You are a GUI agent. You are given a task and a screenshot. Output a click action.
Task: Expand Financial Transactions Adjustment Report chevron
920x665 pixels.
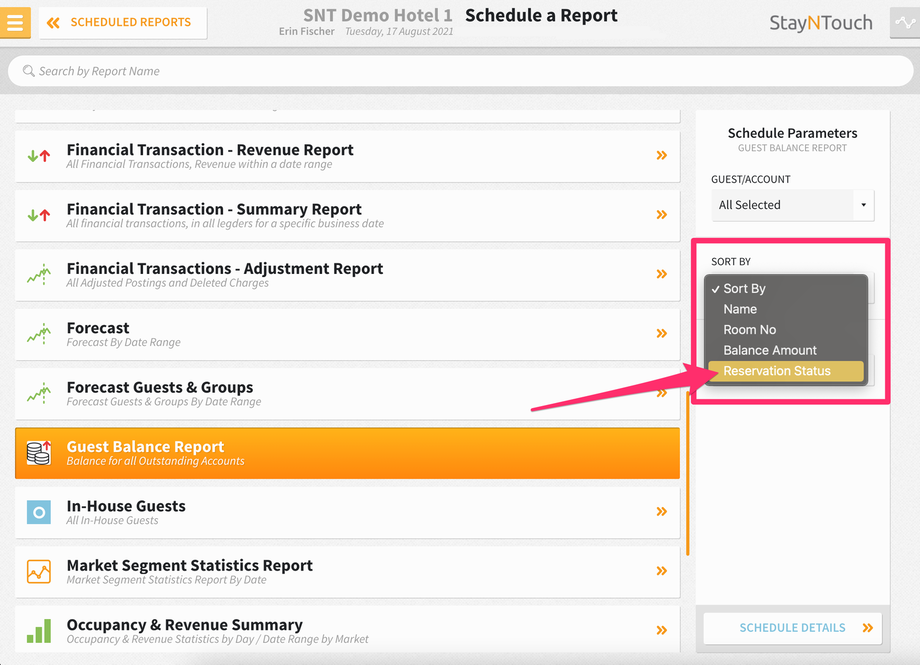tap(662, 274)
